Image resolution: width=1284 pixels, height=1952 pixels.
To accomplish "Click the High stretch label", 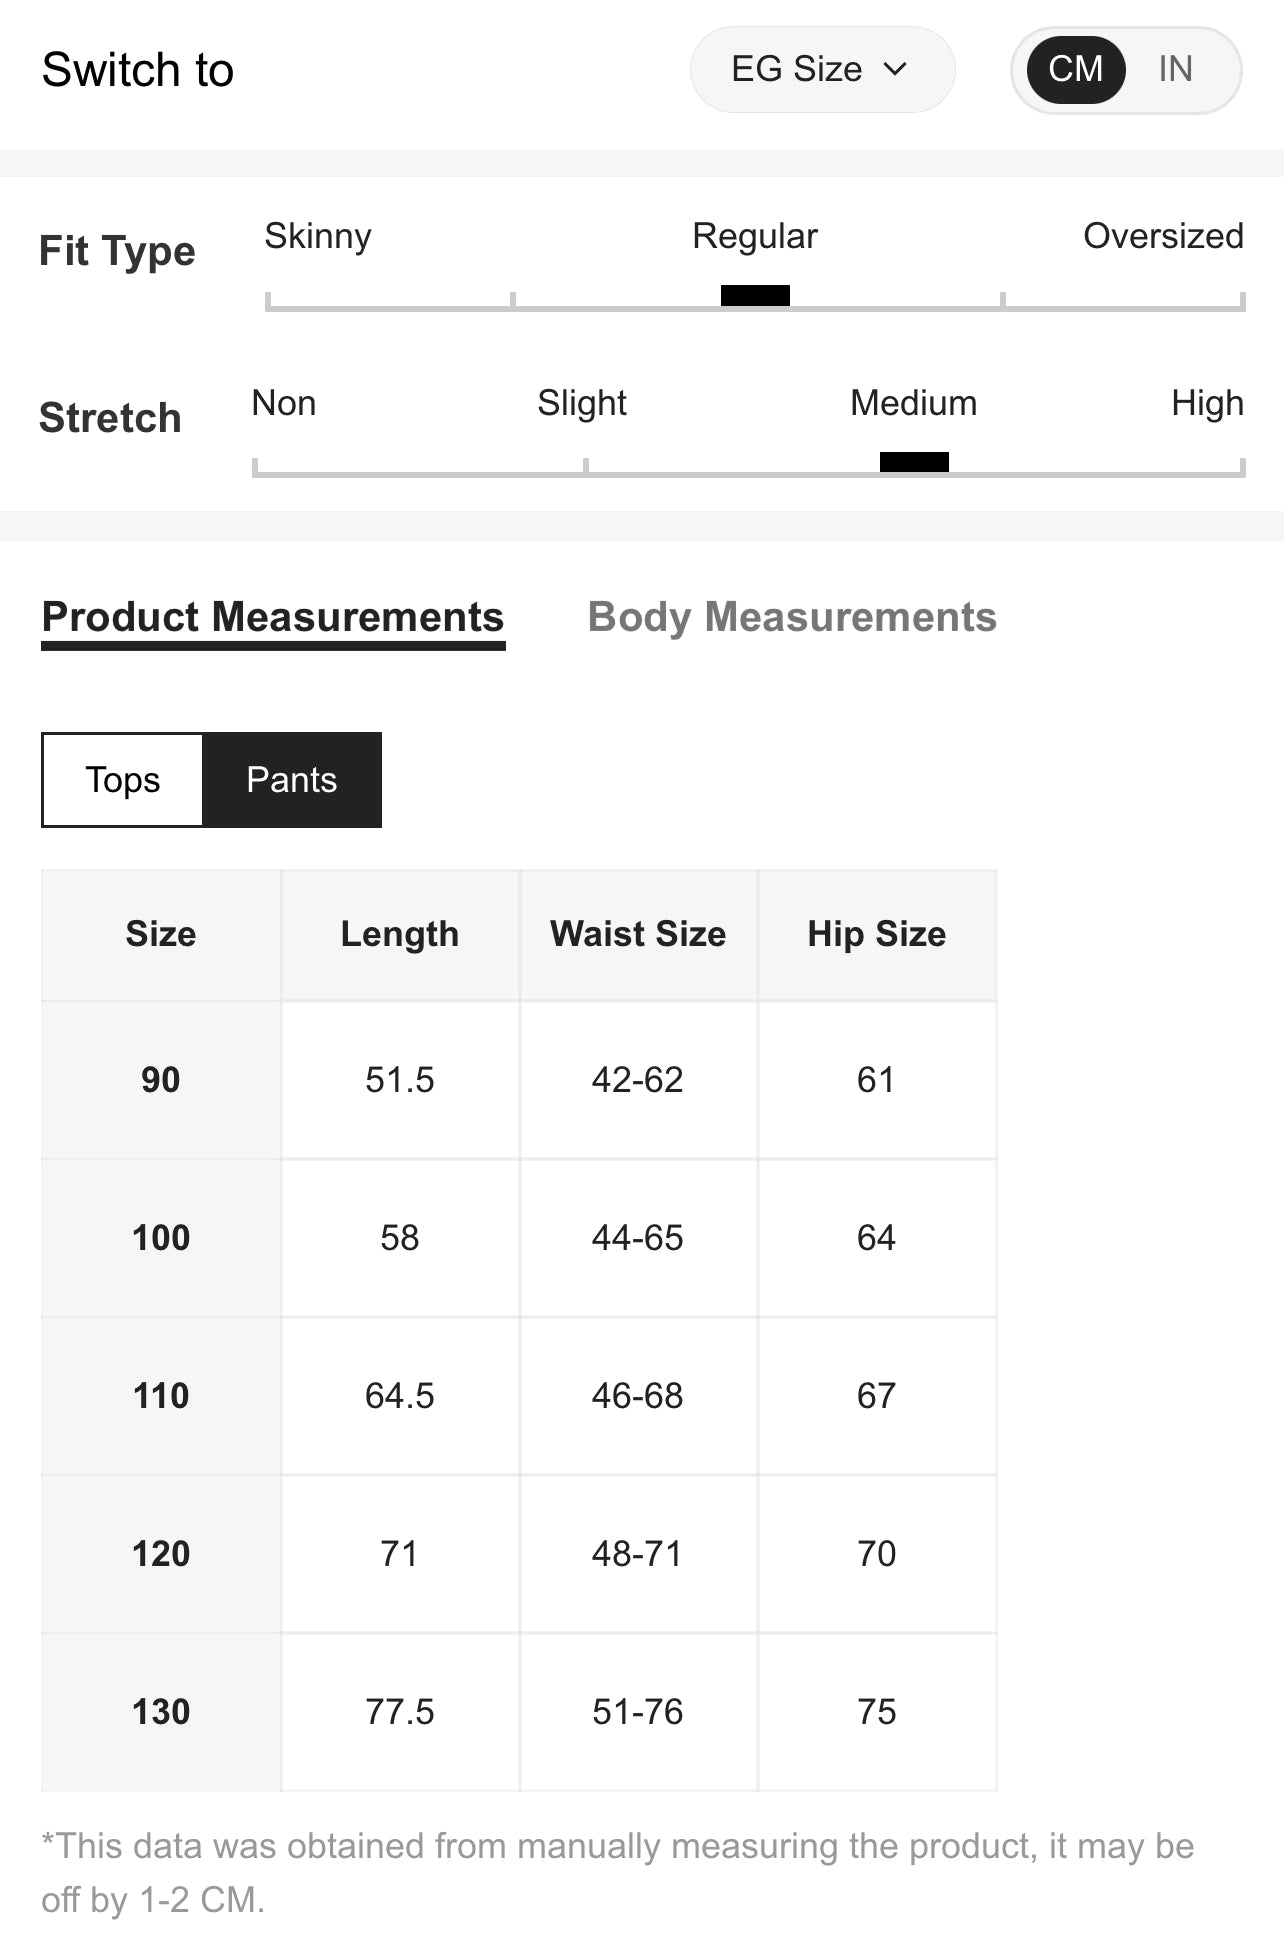I will pyautogui.click(x=1207, y=403).
